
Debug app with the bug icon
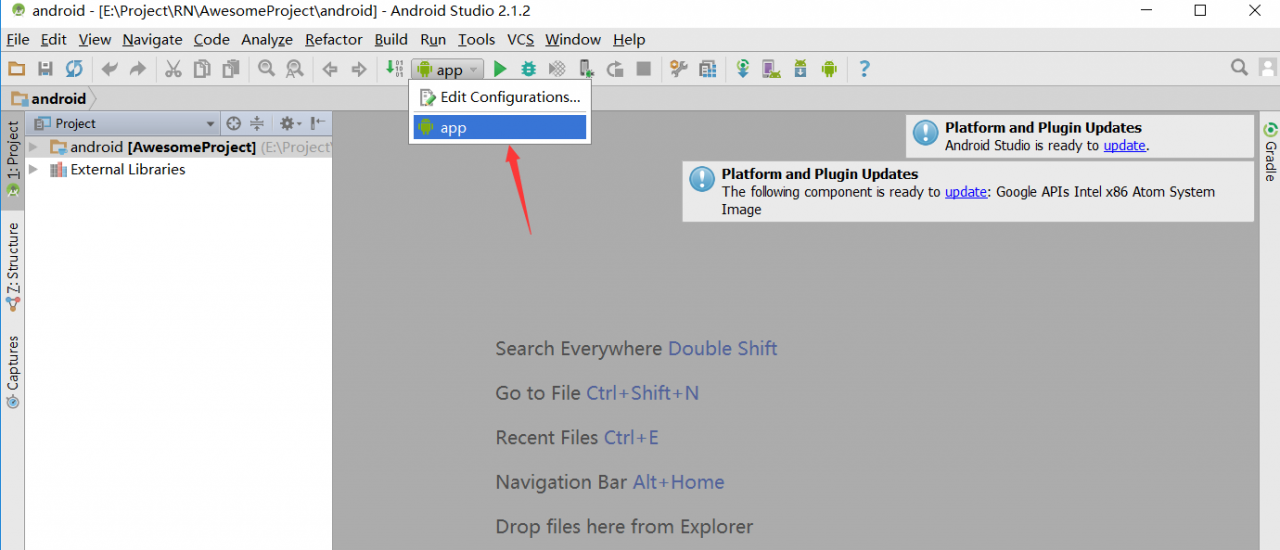(x=529, y=69)
